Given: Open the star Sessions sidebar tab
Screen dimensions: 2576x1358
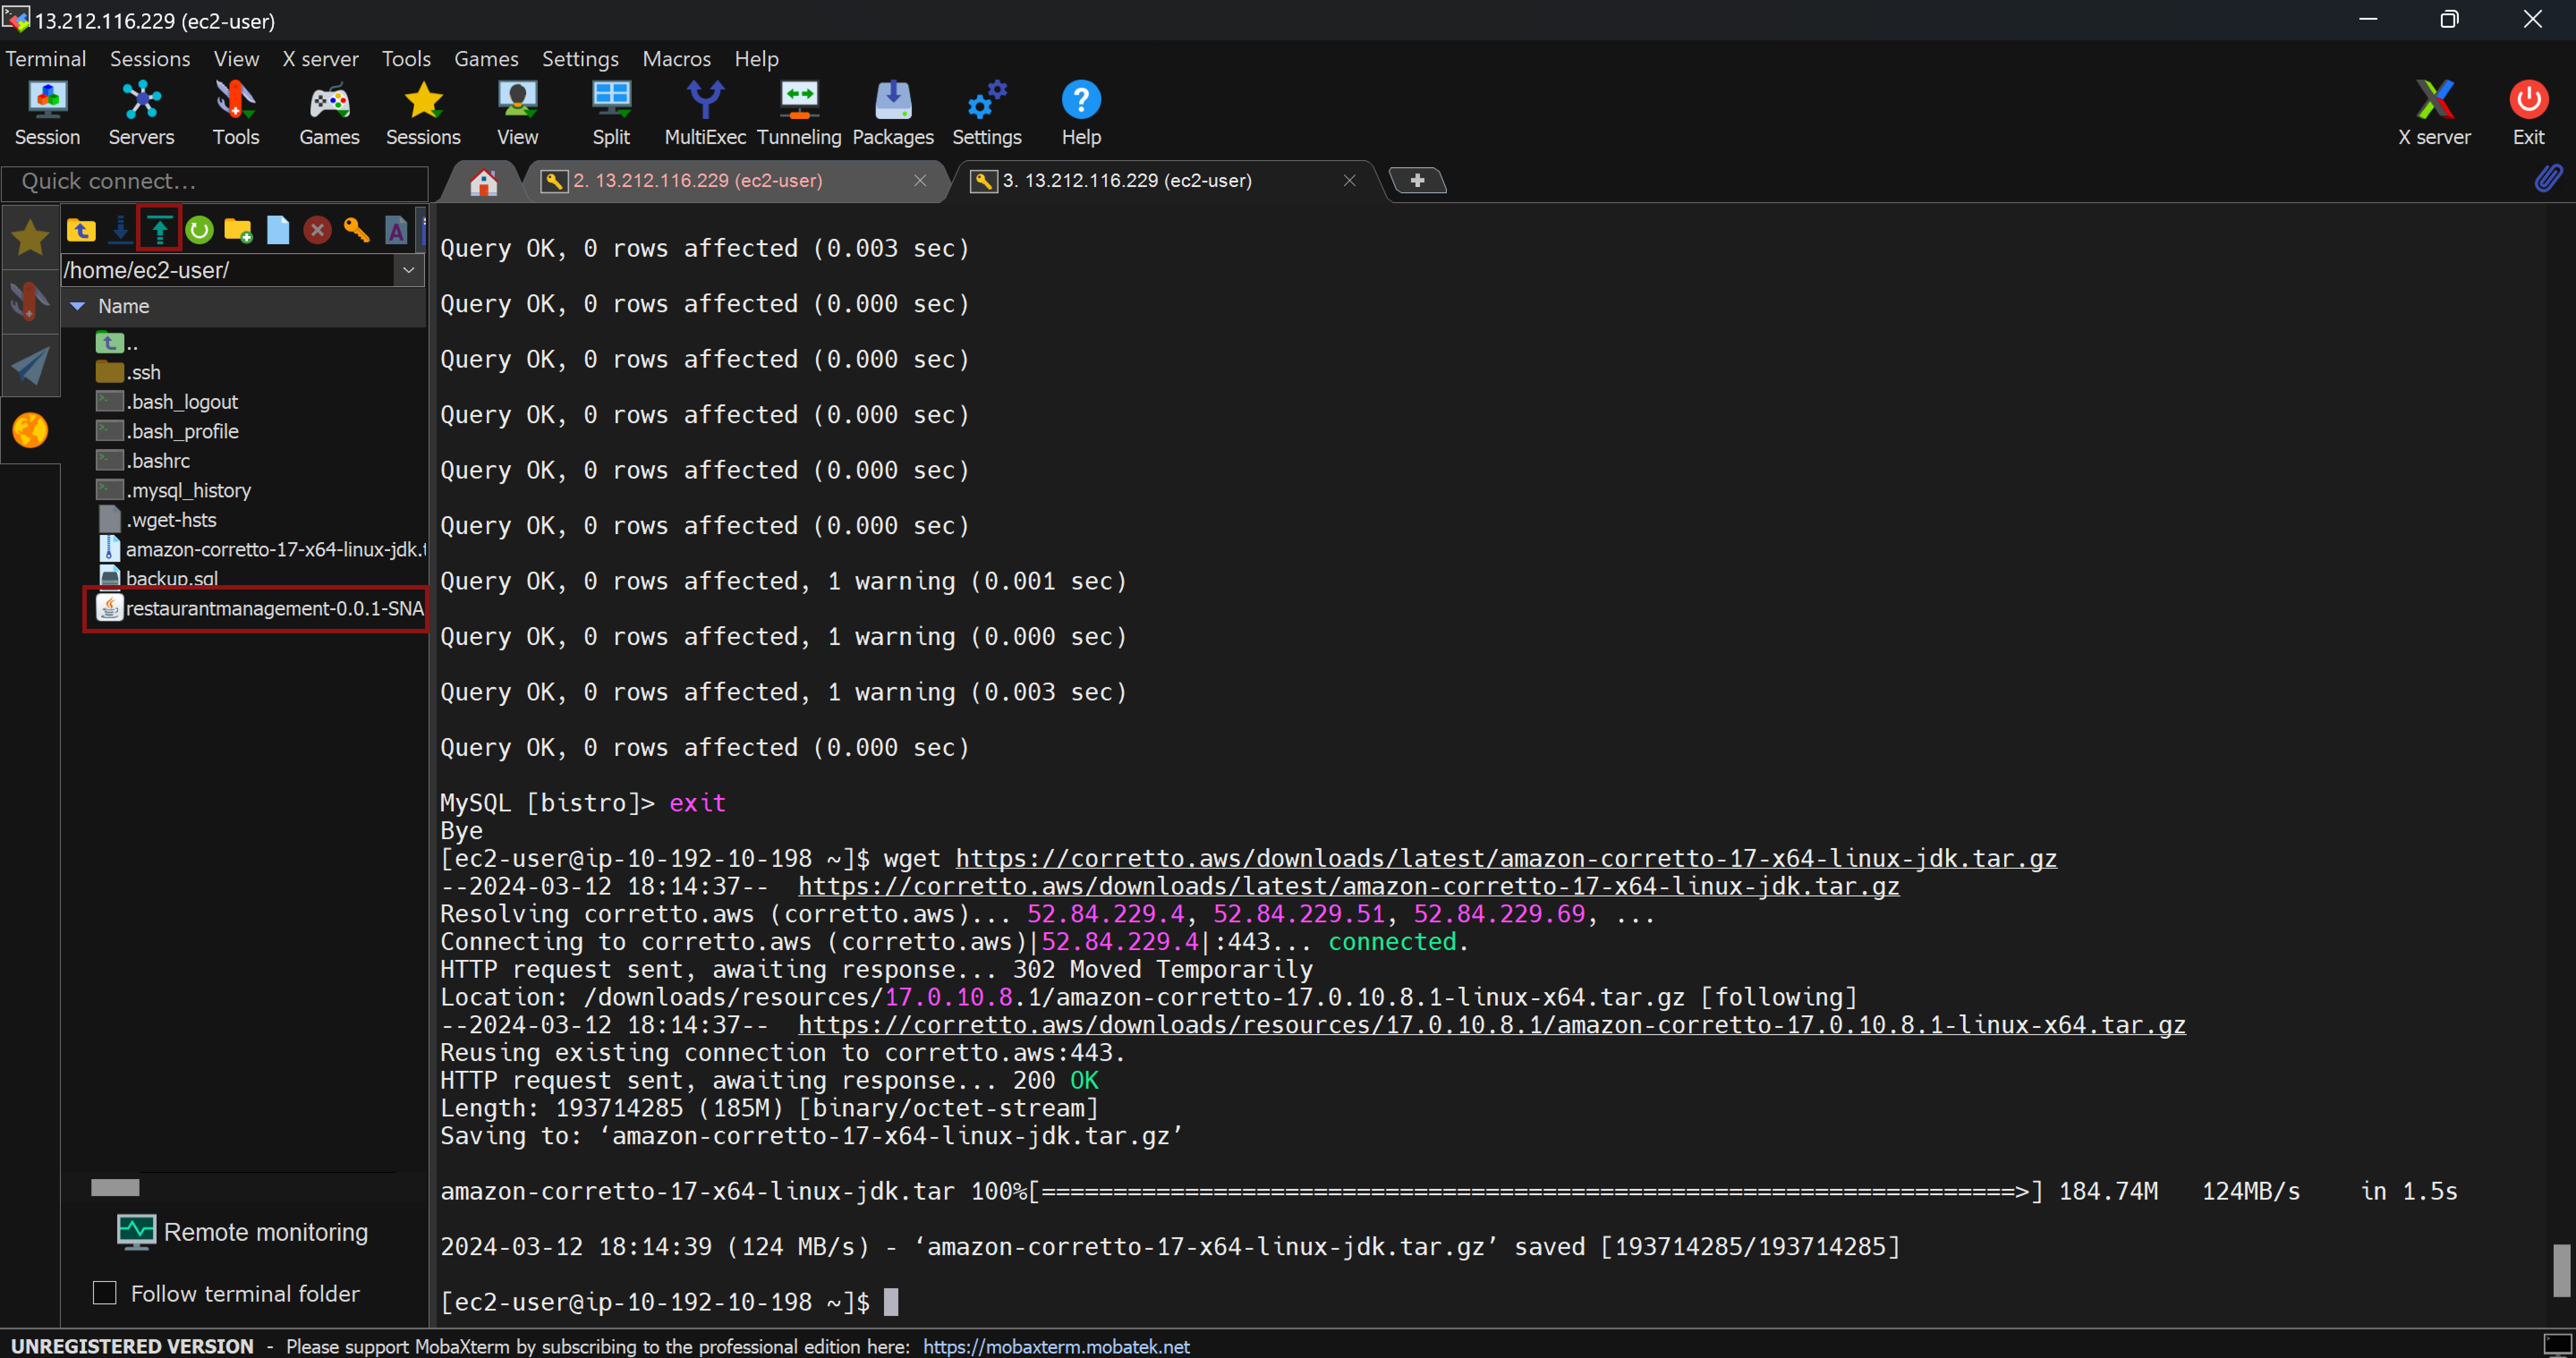Looking at the screenshot, I should point(30,237).
